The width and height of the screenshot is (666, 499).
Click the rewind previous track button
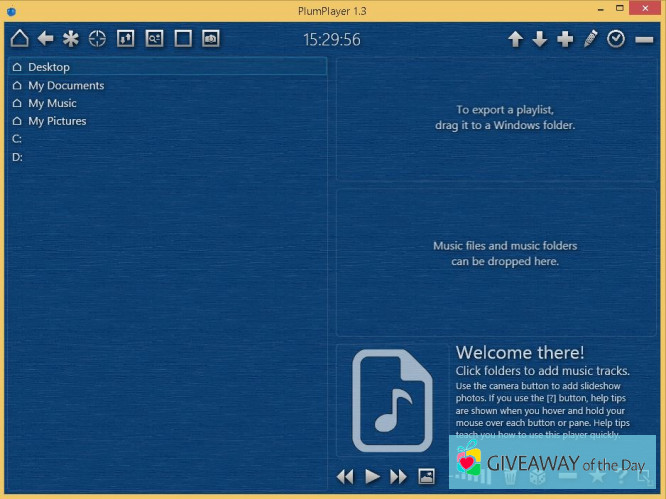point(345,477)
